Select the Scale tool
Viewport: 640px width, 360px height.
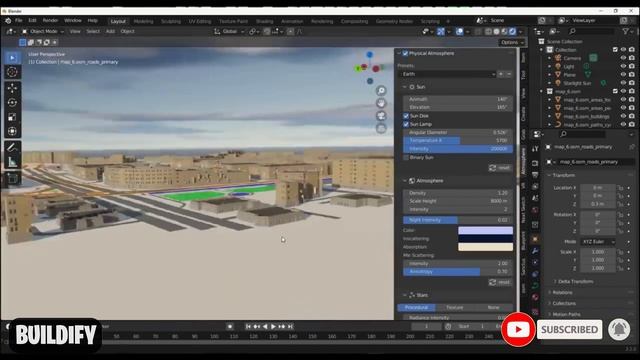(12, 117)
